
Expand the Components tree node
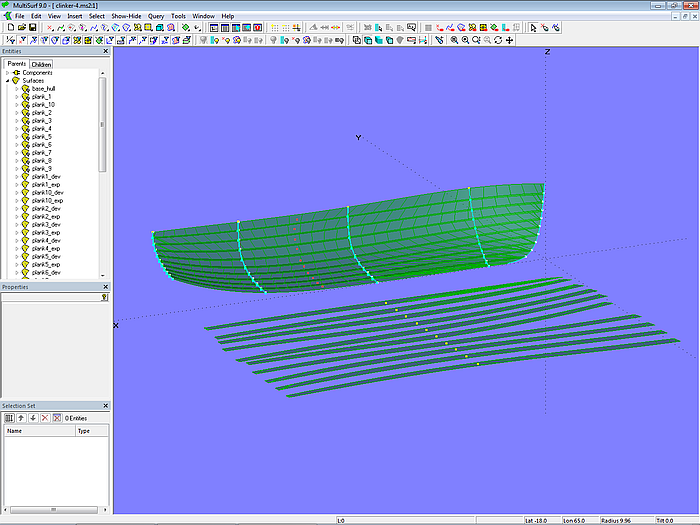click(8, 73)
